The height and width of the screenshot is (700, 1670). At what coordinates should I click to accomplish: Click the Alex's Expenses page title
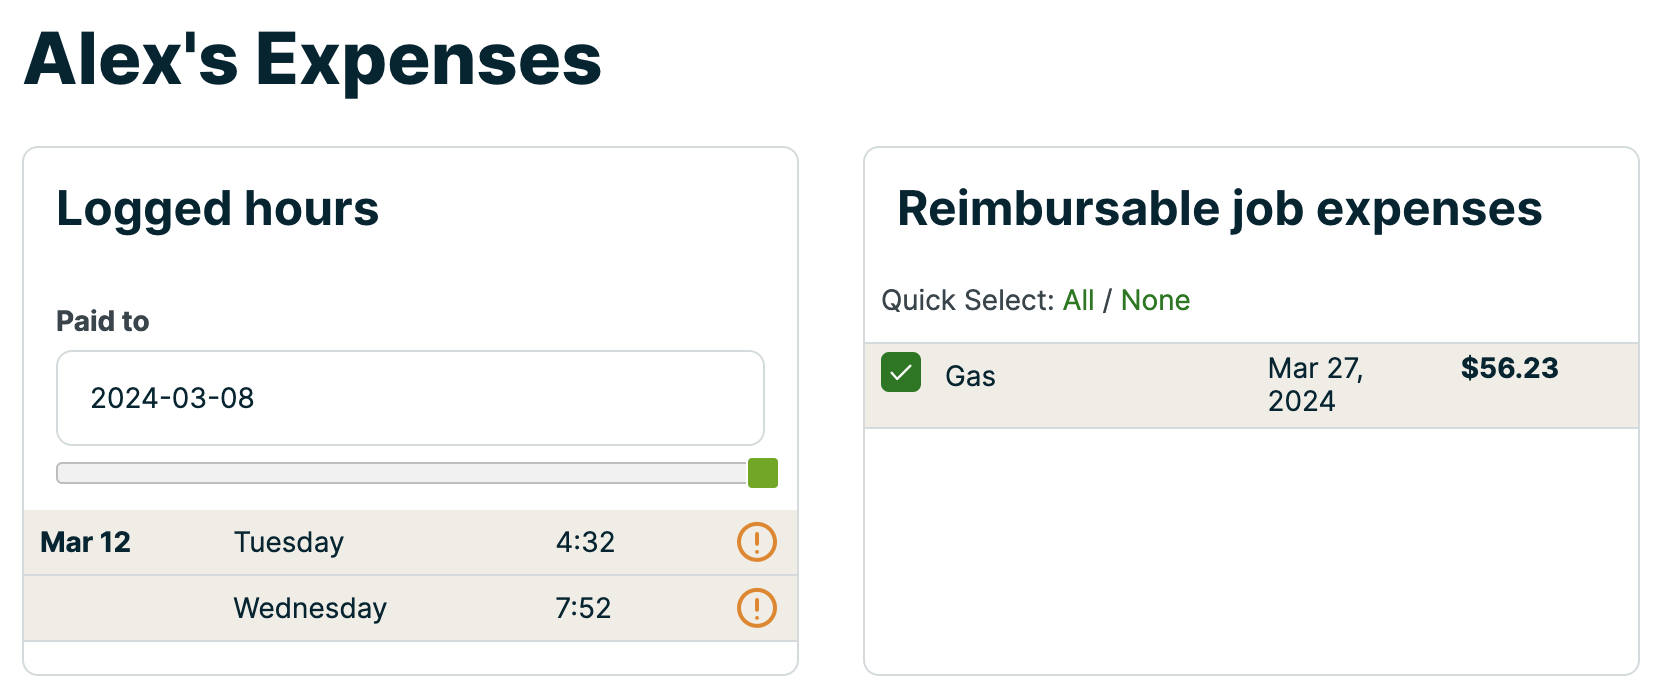tap(313, 60)
